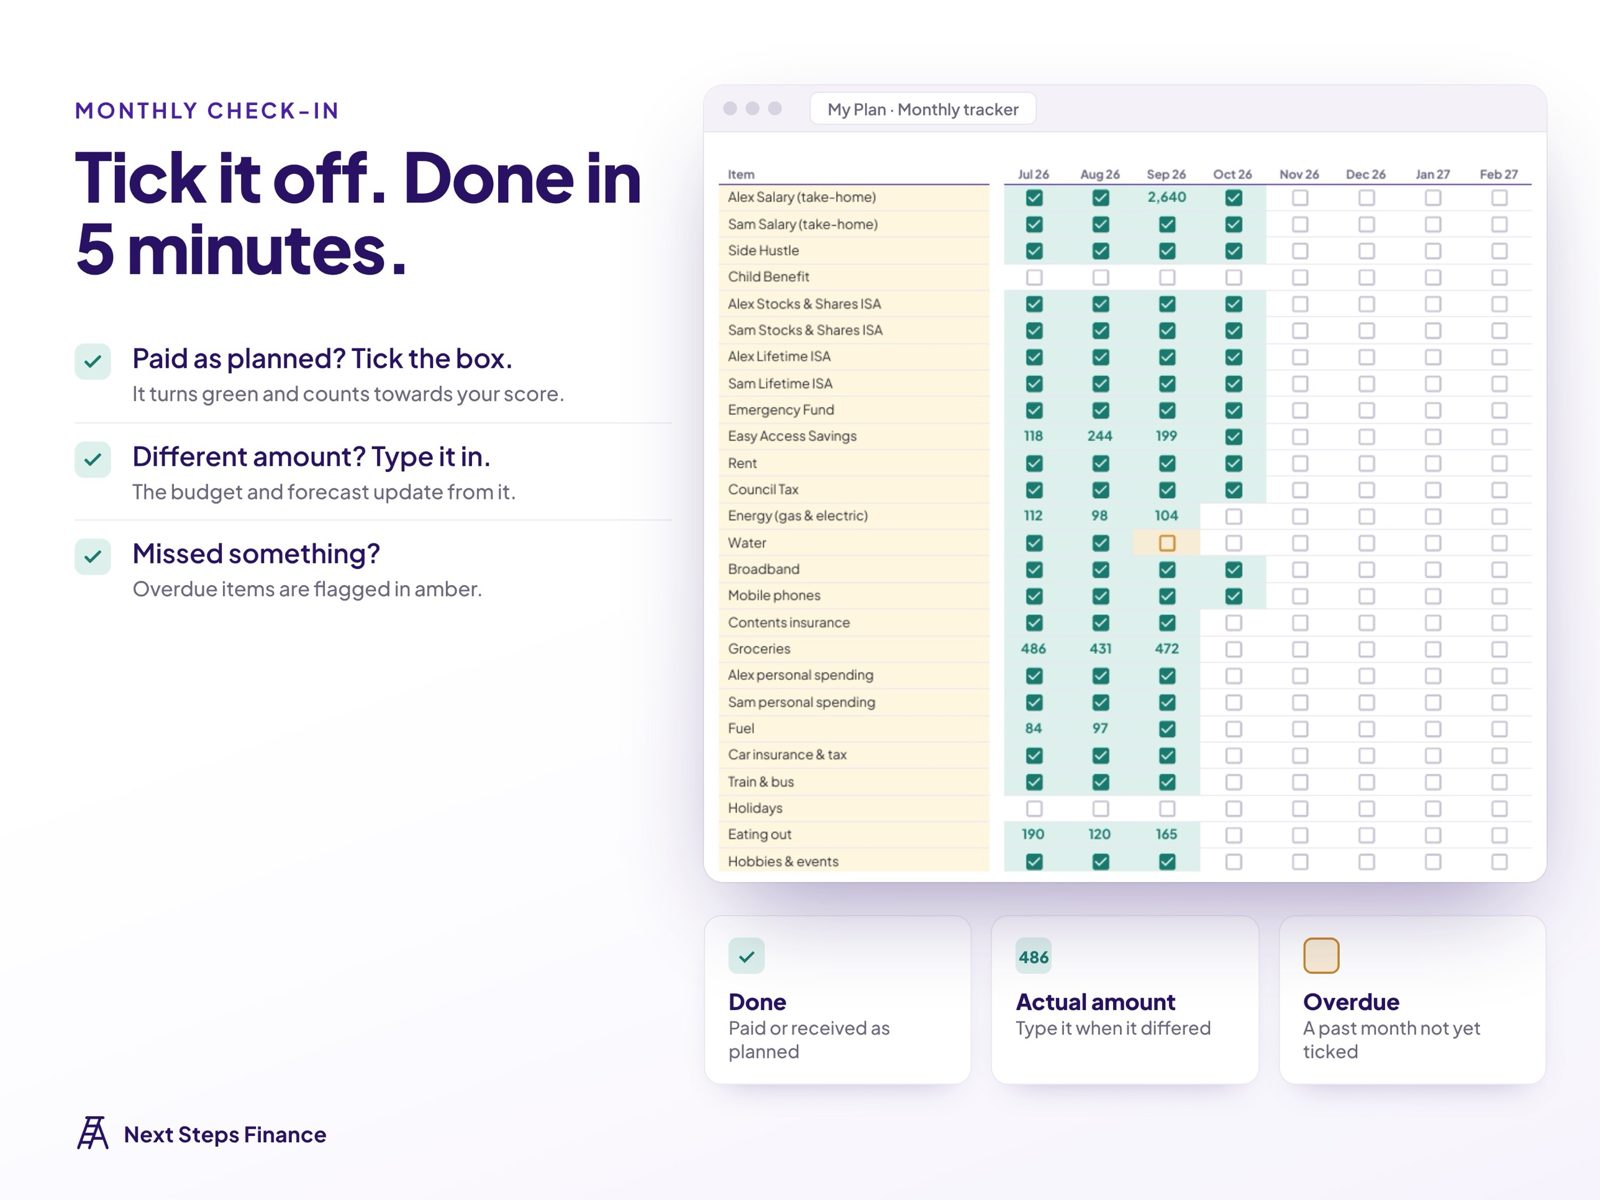Untick Rent checkbox for Oct 26
Screen dimensions: 1600x1200
[x=1234, y=463]
